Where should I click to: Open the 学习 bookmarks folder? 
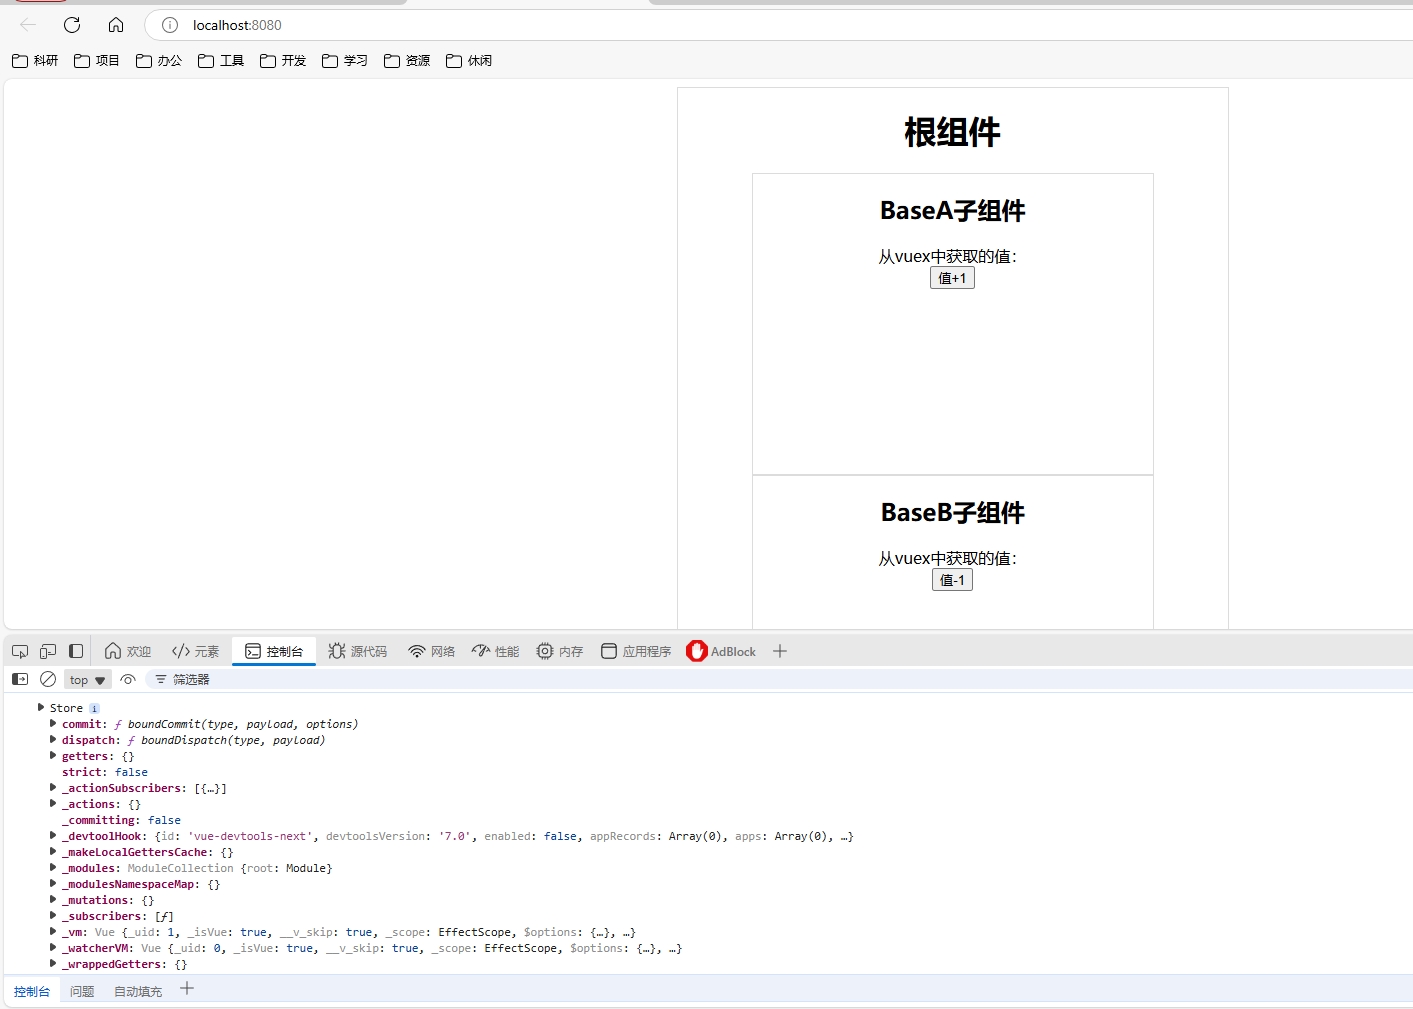click(345, 61)
